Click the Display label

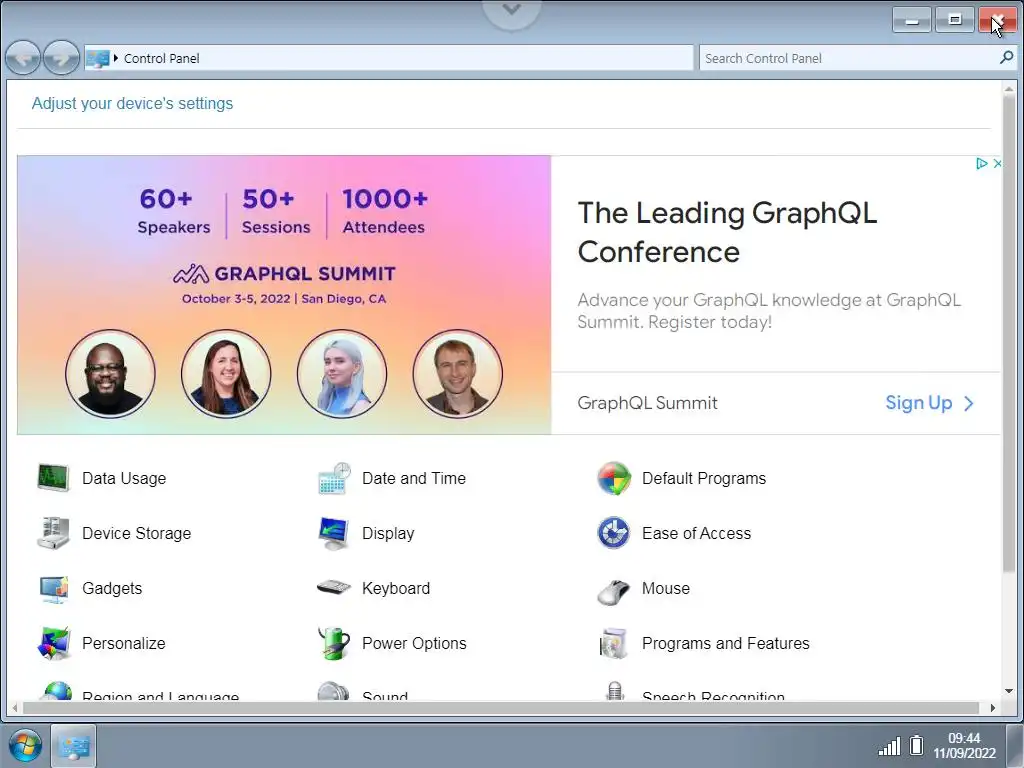tap(388, 533)
